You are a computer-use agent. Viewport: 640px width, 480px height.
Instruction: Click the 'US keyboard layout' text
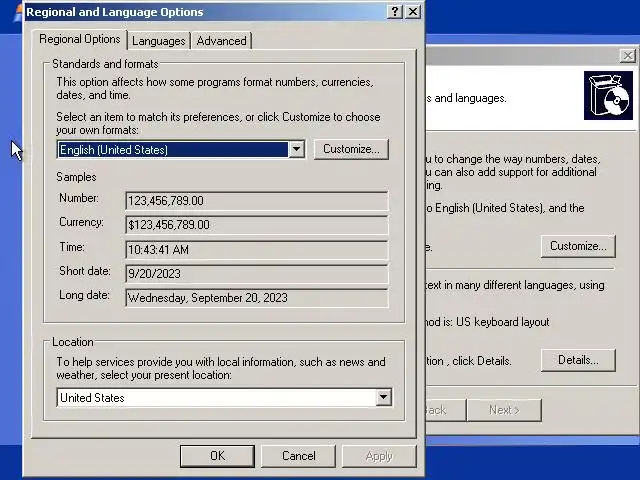point(502,322)
